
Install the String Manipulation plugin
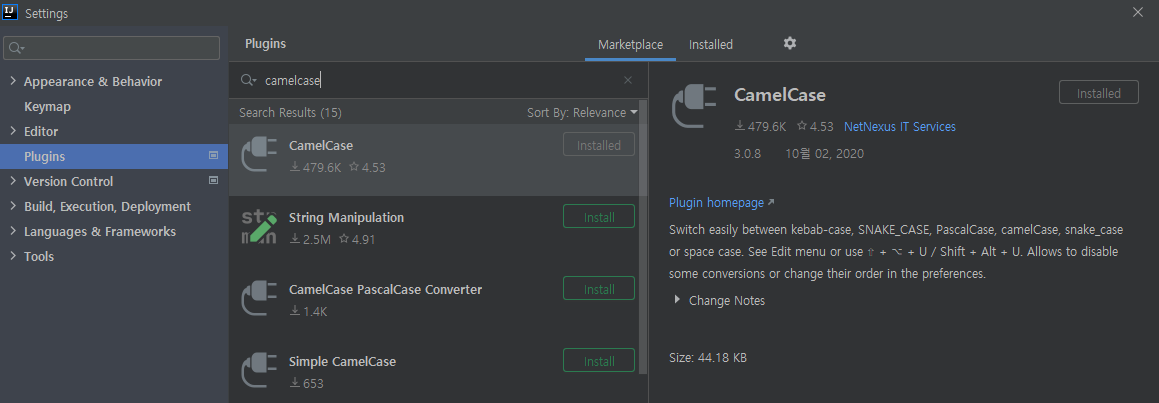coord(599,217)
